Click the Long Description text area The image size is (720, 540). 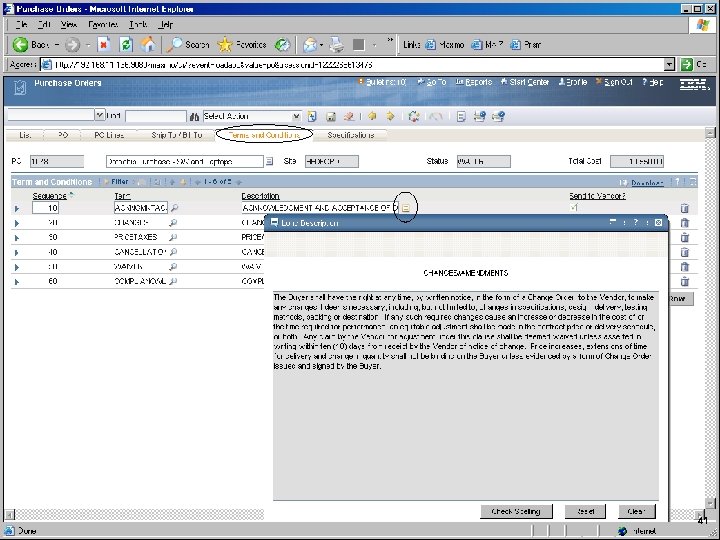tap(466, 395)
